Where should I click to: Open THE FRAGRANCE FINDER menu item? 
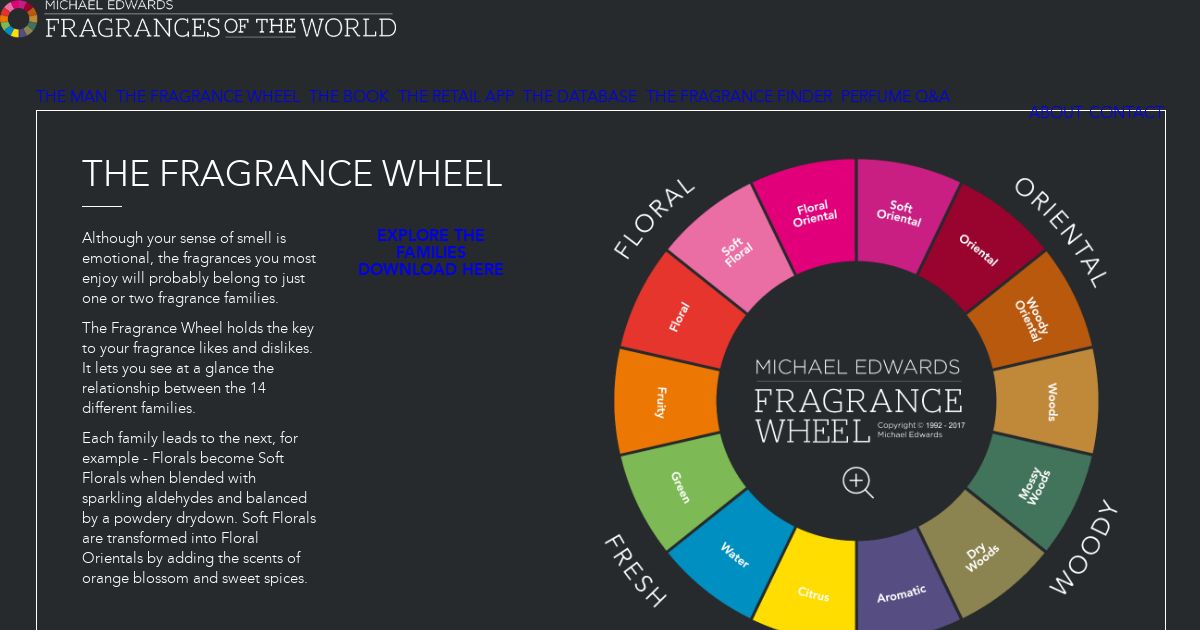pos(739,97)
